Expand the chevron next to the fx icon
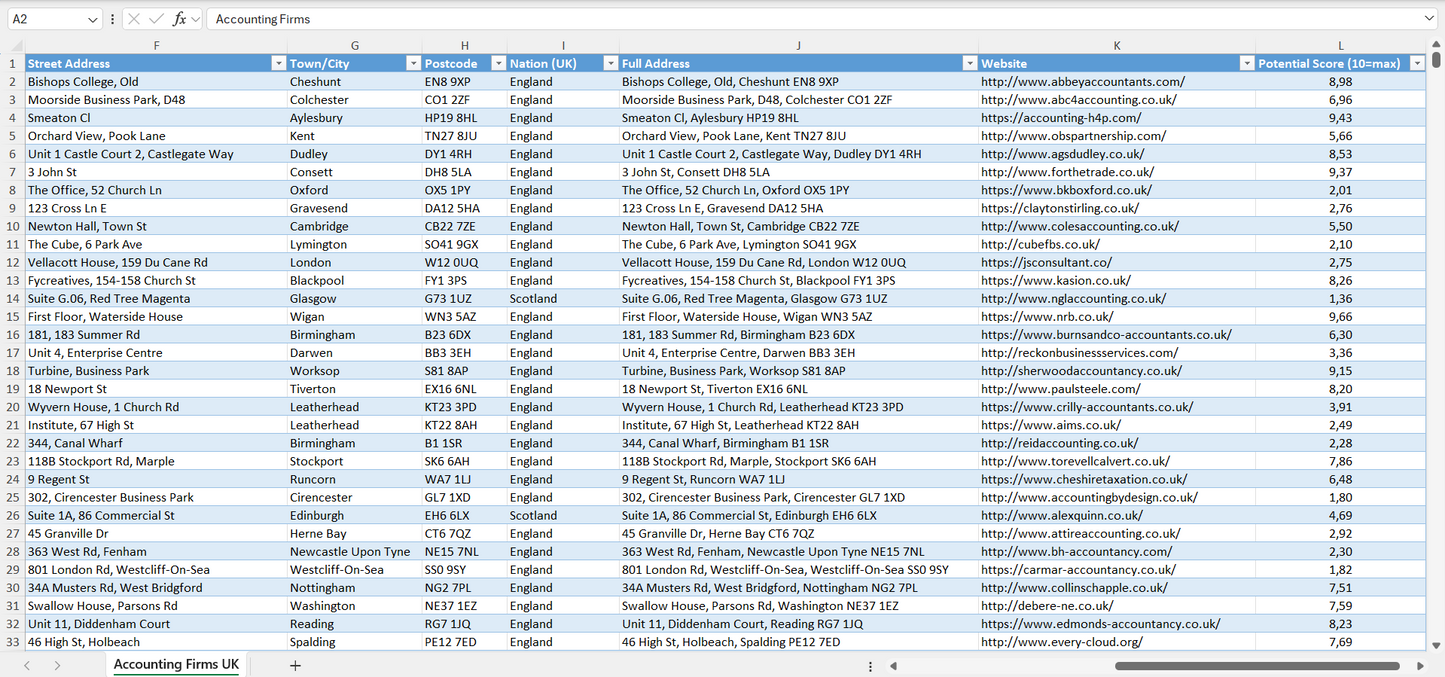Image resolution: width=1445 pixels, height=677 pixels. click(x=194, y=18)
